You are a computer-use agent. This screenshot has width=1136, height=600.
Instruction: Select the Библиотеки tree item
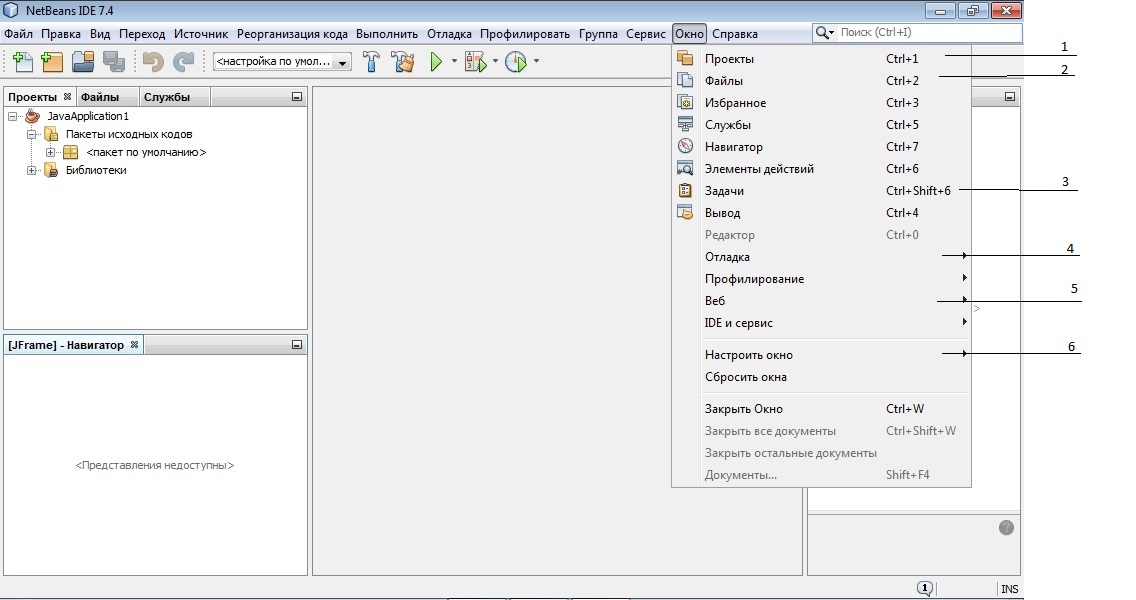click(x=96, y=170)
